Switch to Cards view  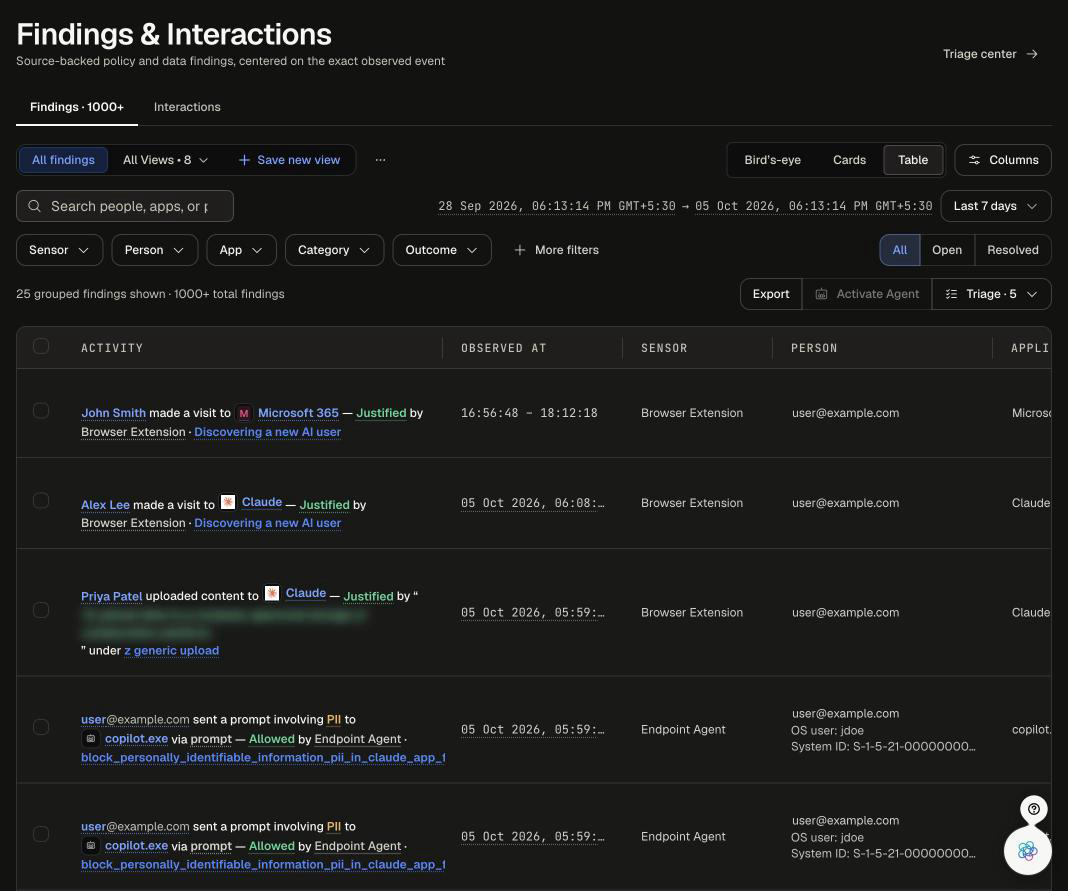coord(849,160)
